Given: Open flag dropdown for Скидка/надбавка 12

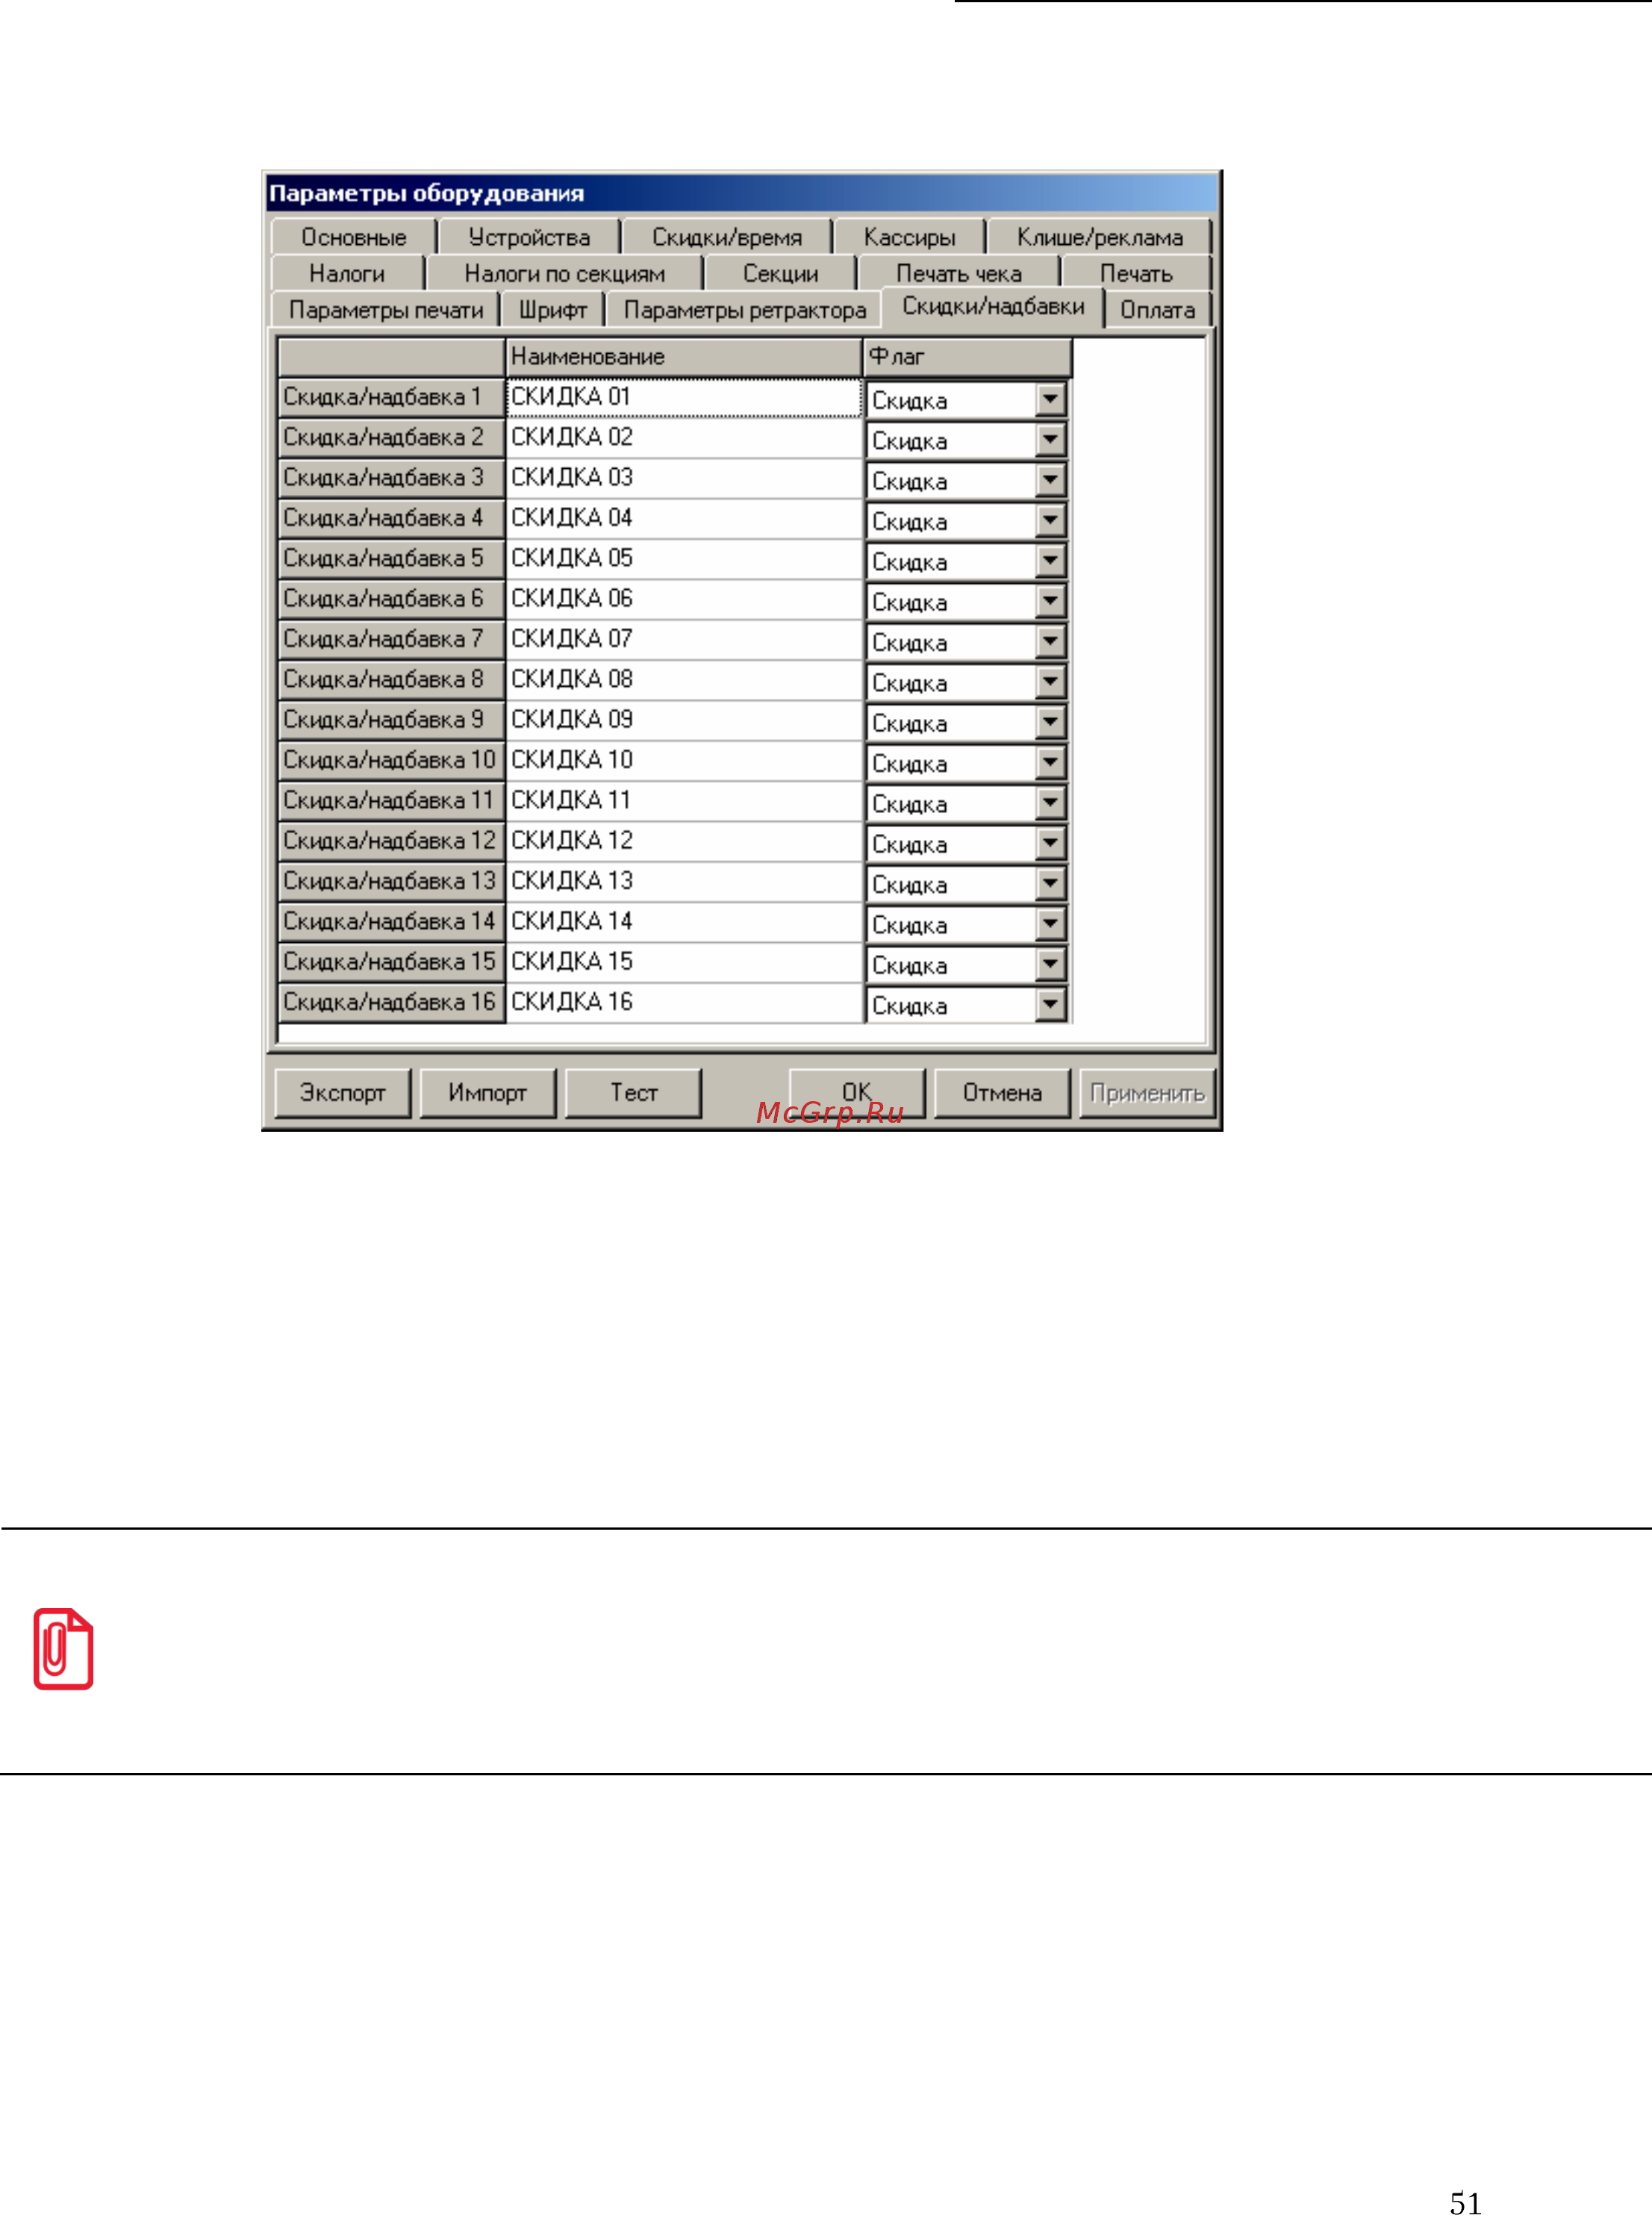Looking at the screenshot, I should 1050,844.
